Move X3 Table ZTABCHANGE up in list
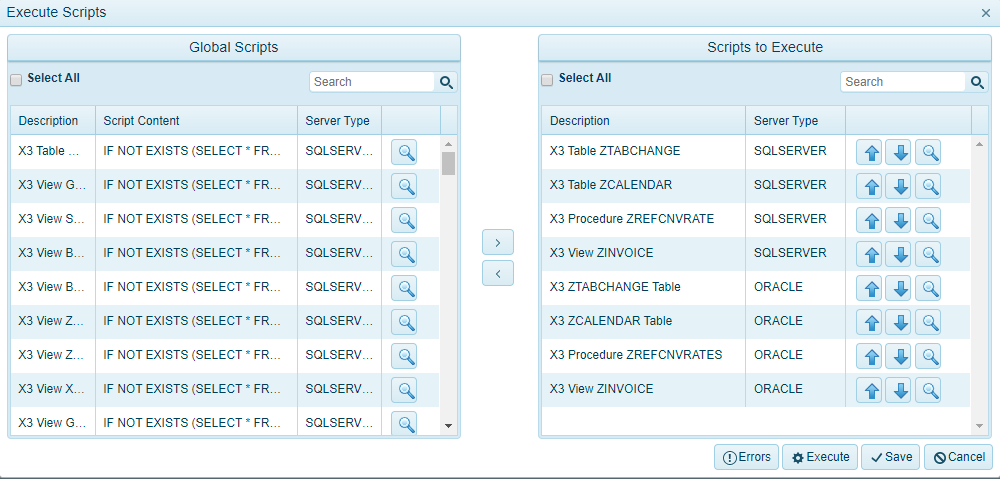 pyautogui.click(x=870, y=152)
